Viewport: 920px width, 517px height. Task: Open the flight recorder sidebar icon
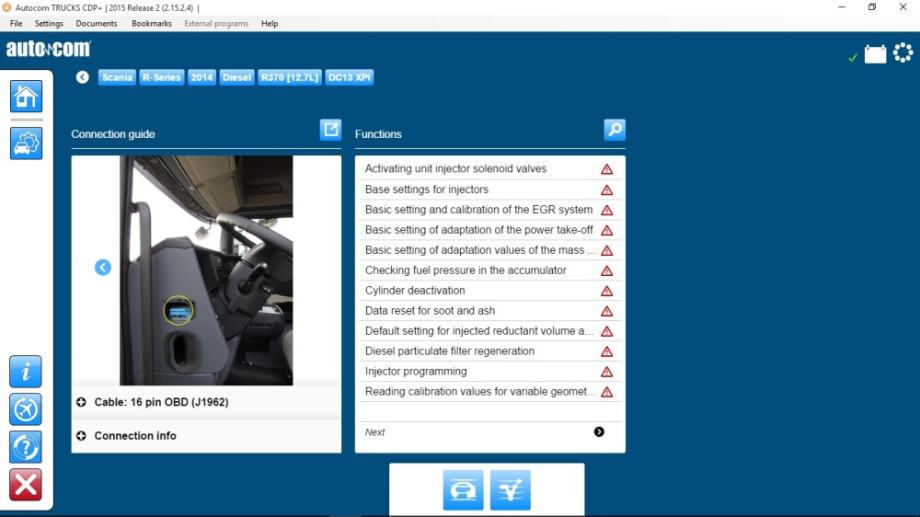[25, 409]
